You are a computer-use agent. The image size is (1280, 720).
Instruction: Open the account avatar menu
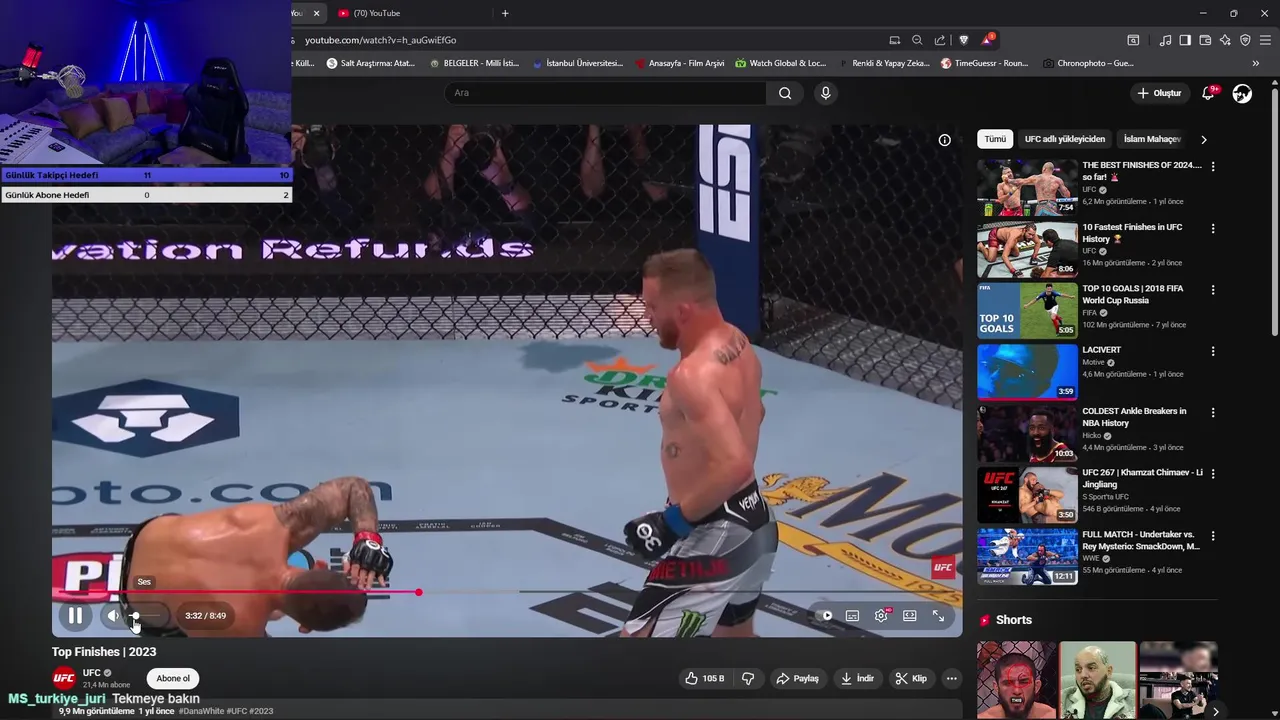click(x=1242, y=93)
